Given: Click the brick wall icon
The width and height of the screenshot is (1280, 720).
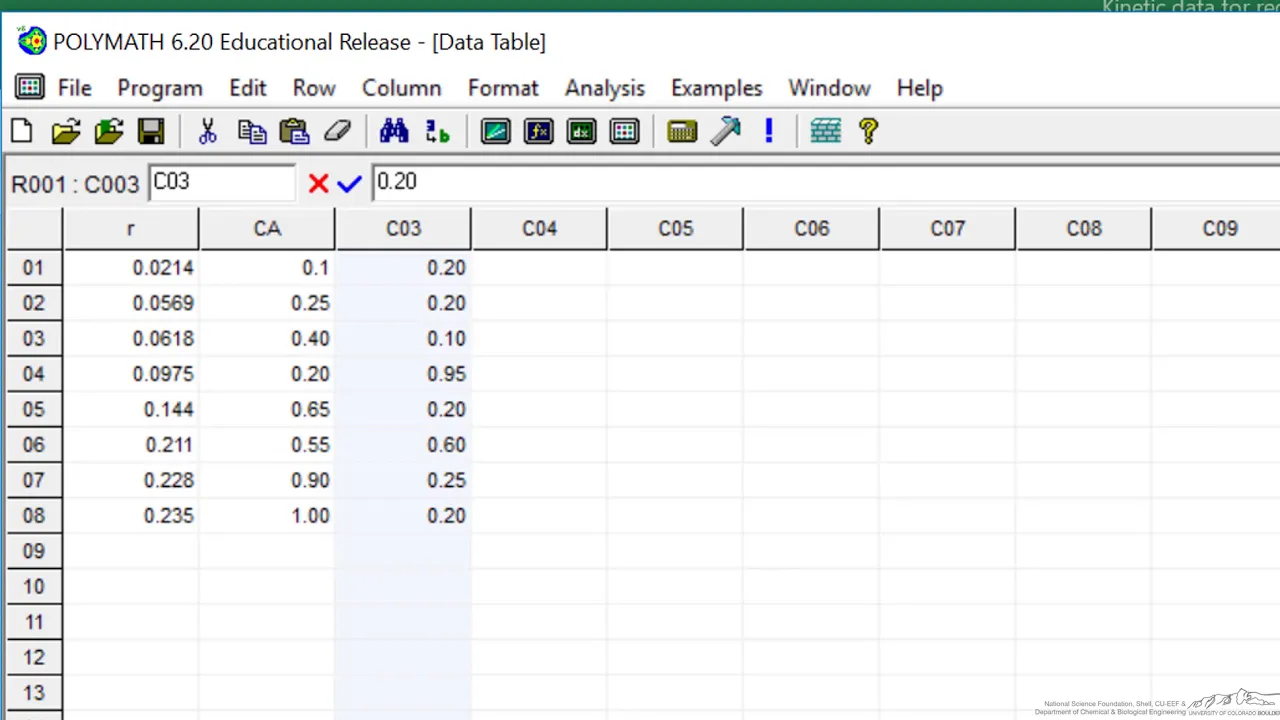Looking at the screenshot, I should [x=825, y=131].
